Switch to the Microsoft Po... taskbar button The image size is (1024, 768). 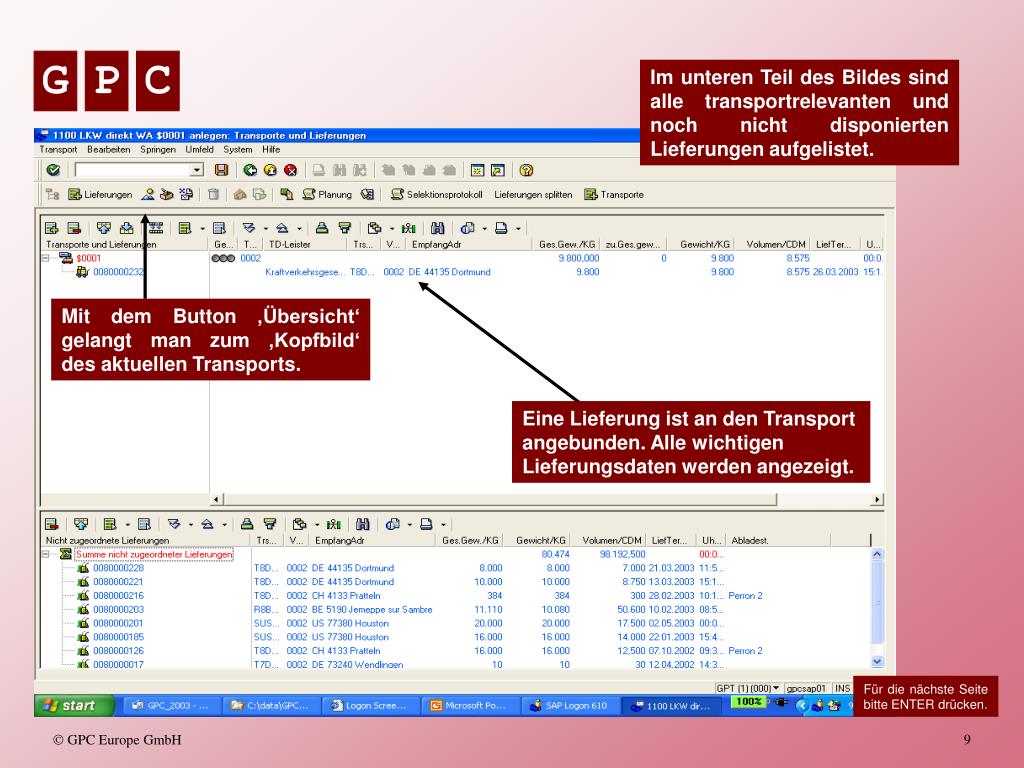[x=470, y=706]
